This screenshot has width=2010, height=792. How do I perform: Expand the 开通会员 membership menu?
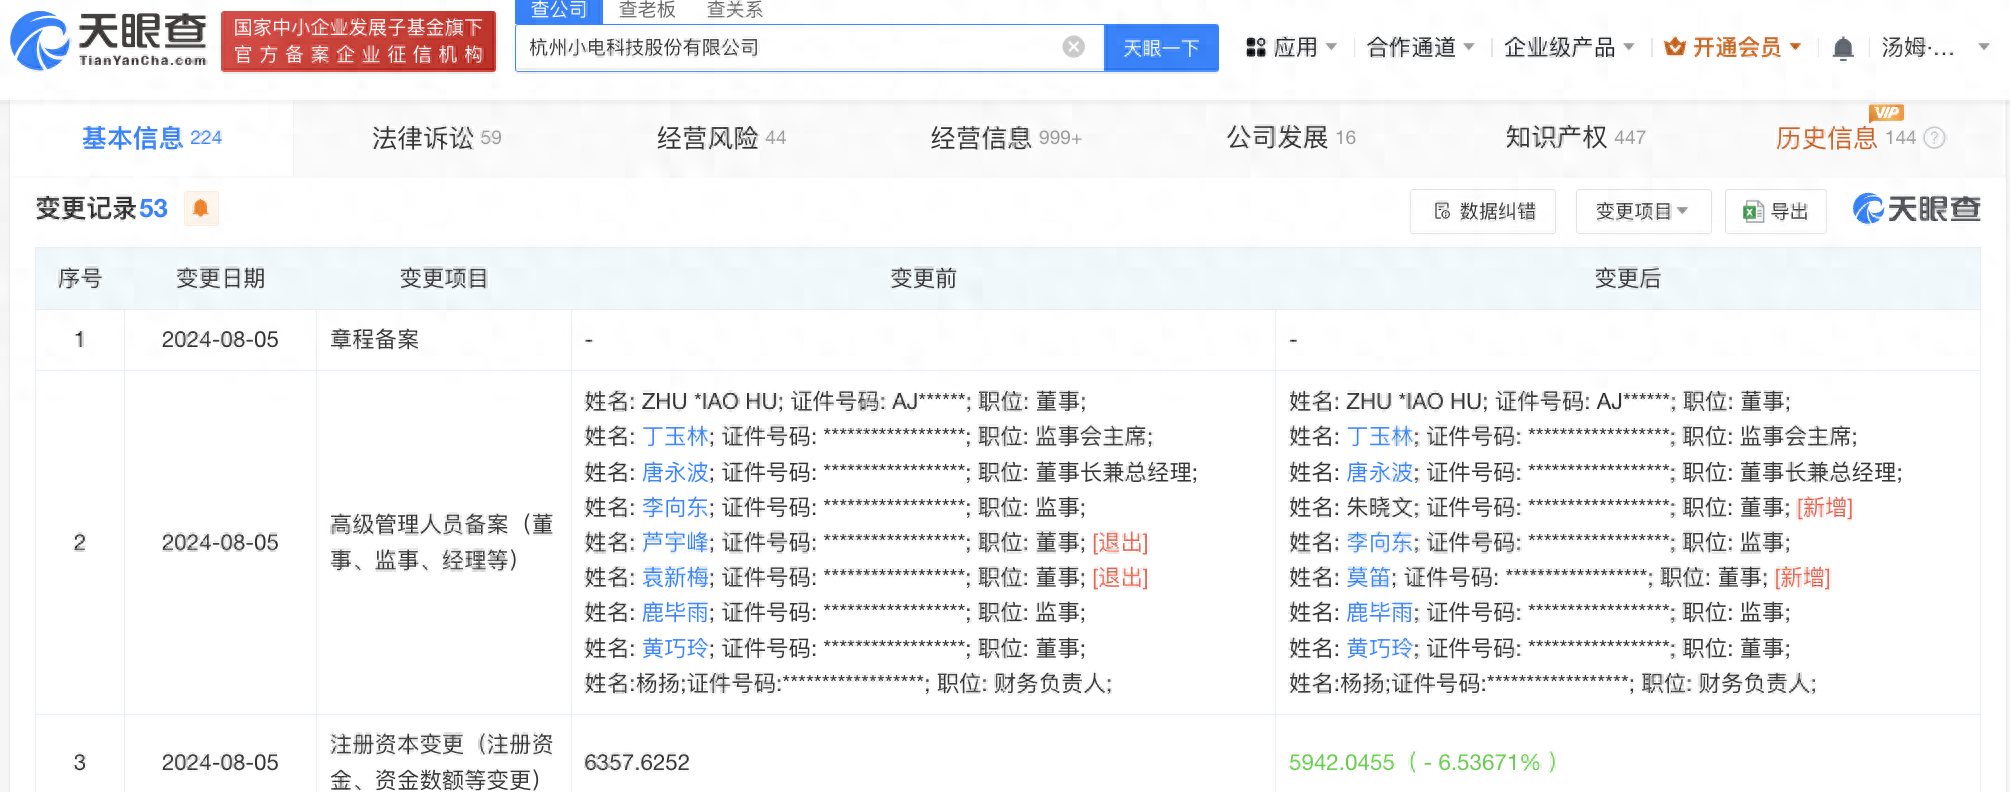coord(1733,47)
